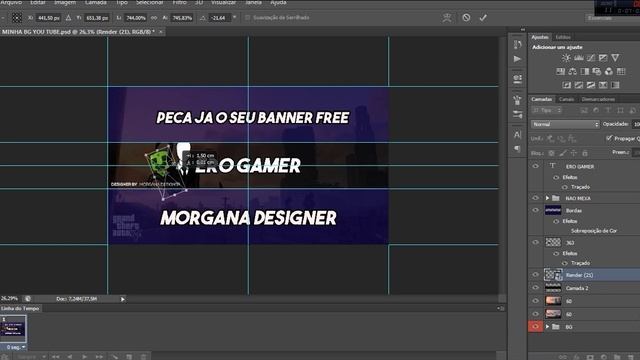Open the Normal blend mode dropdown
640x360 pixels.
[565, 124]
